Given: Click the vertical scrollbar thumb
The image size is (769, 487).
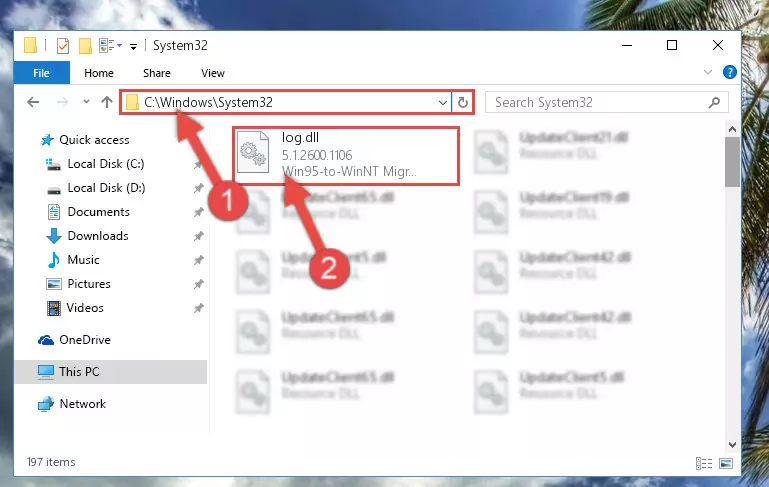Looking at the screenshot, I should click(732, 162).
